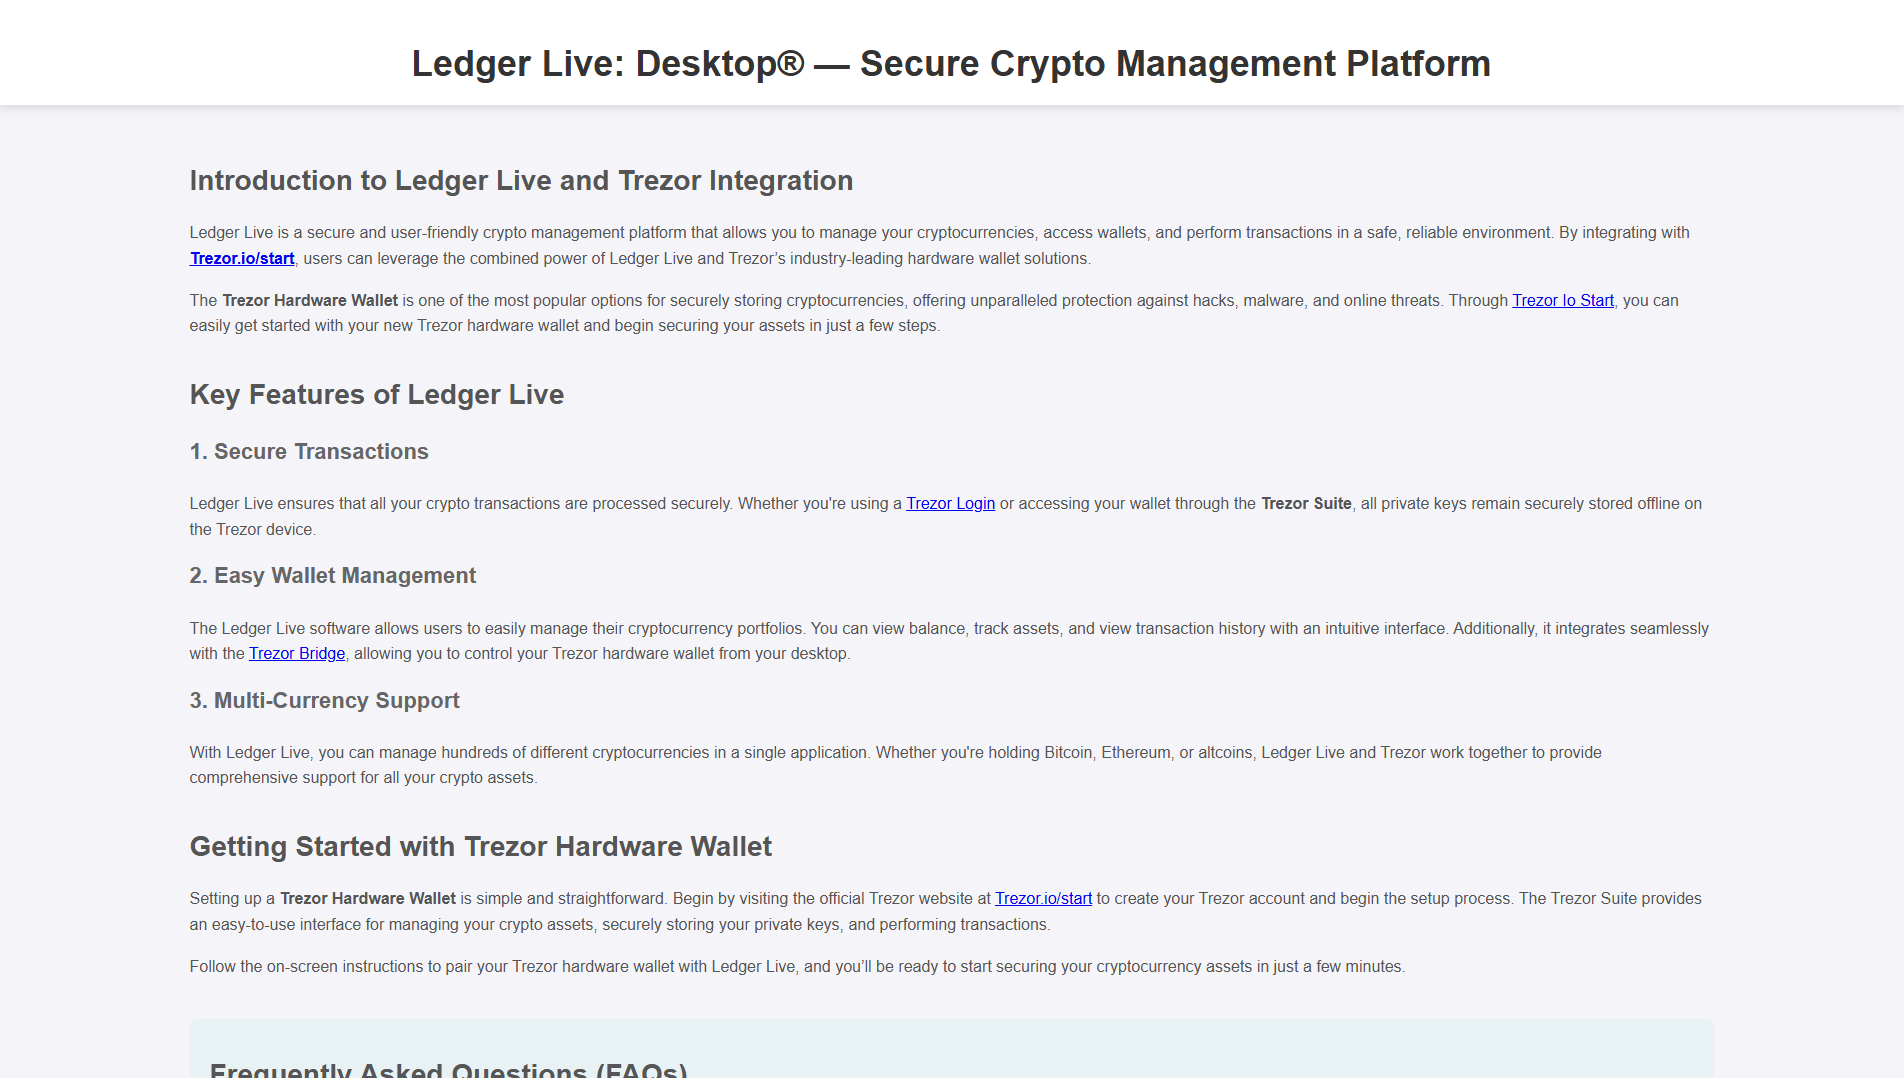Open the Trezor Login link

pos(950,503)
